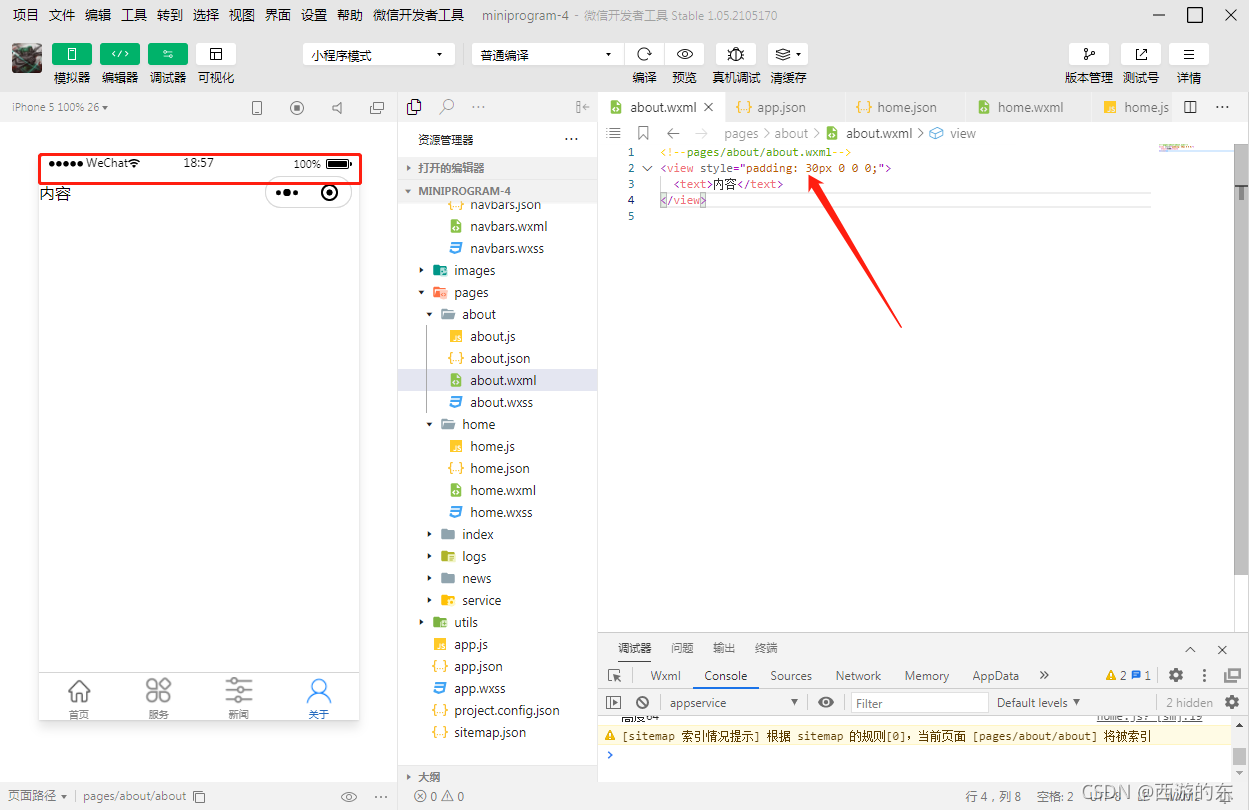
Task: Tap the 首页 tab in simulator
Action: (79, 698)
